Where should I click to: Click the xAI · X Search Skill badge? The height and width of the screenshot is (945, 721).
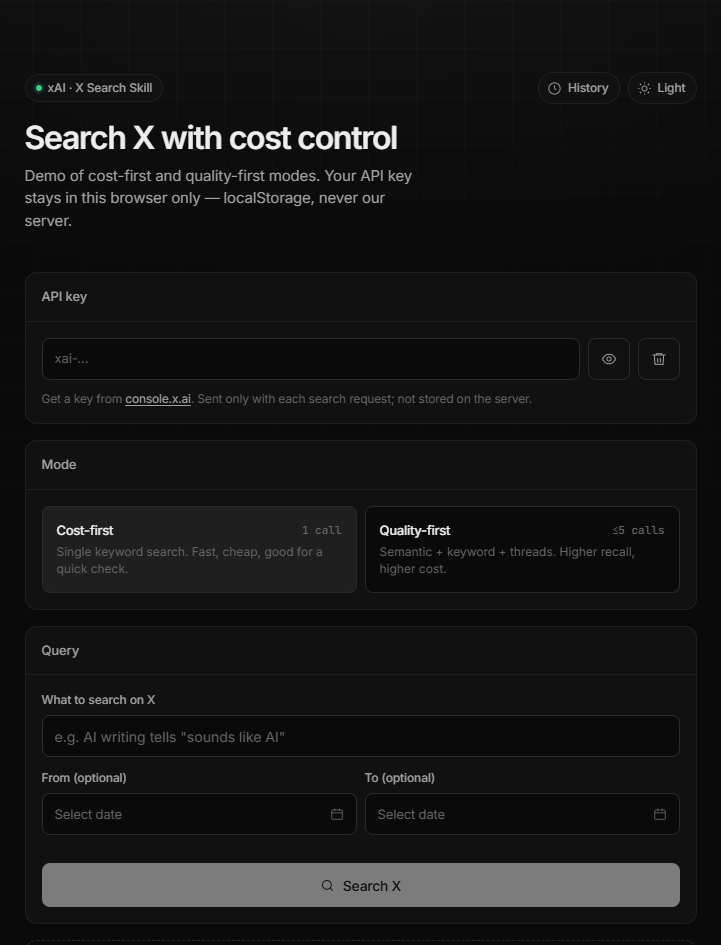click(93, 88)
